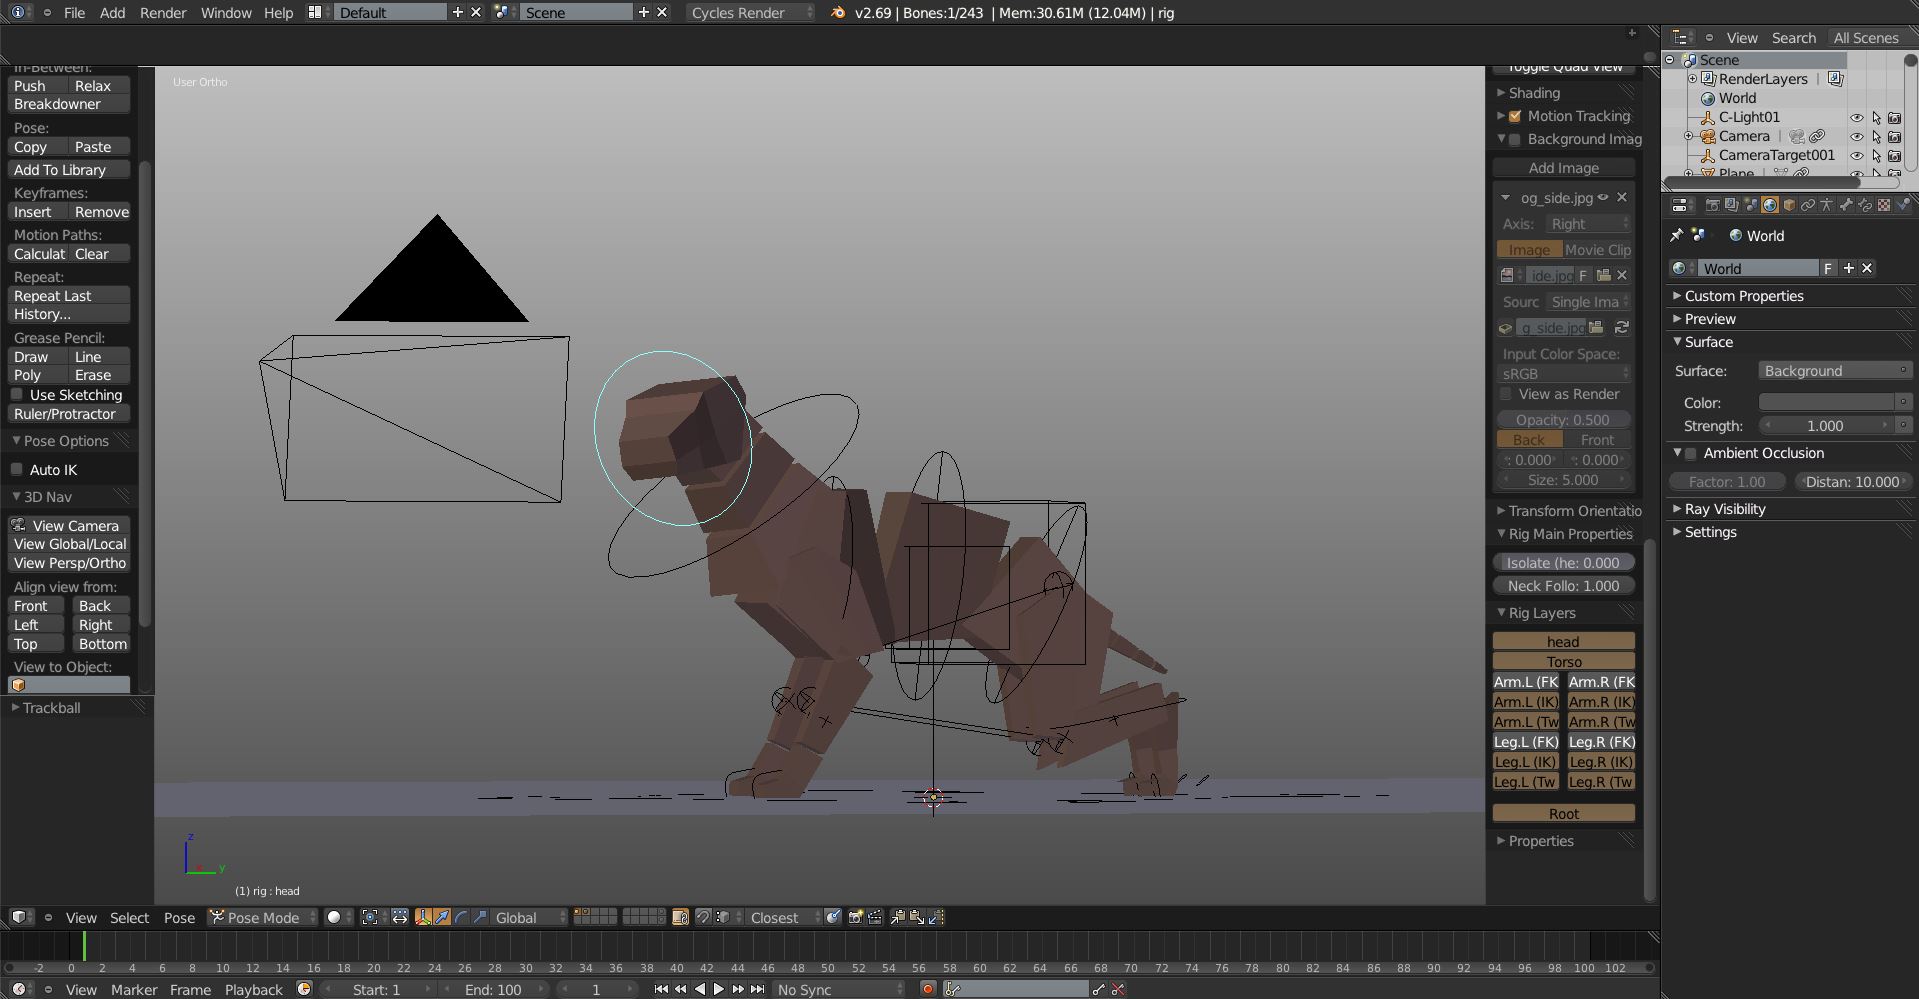
Task: Jump to the last frame in timeline
Action: [758, 989]
